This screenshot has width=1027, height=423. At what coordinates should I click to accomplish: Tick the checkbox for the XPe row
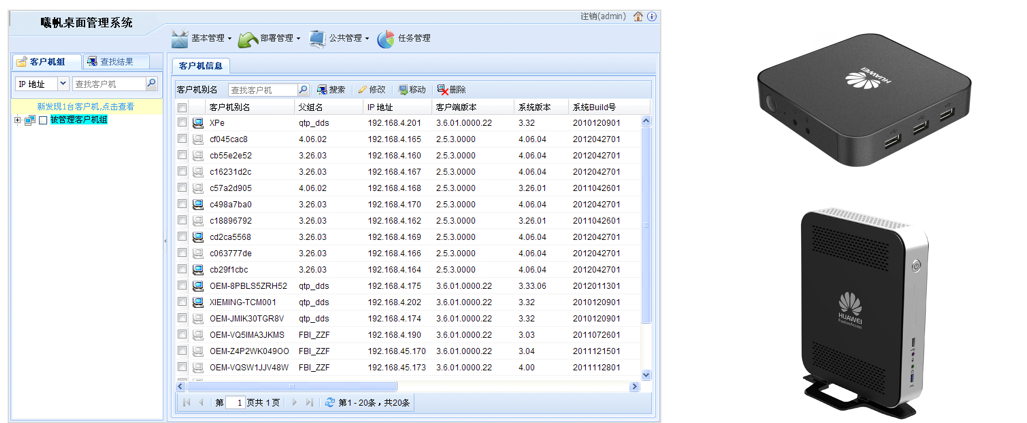point(182,123)
